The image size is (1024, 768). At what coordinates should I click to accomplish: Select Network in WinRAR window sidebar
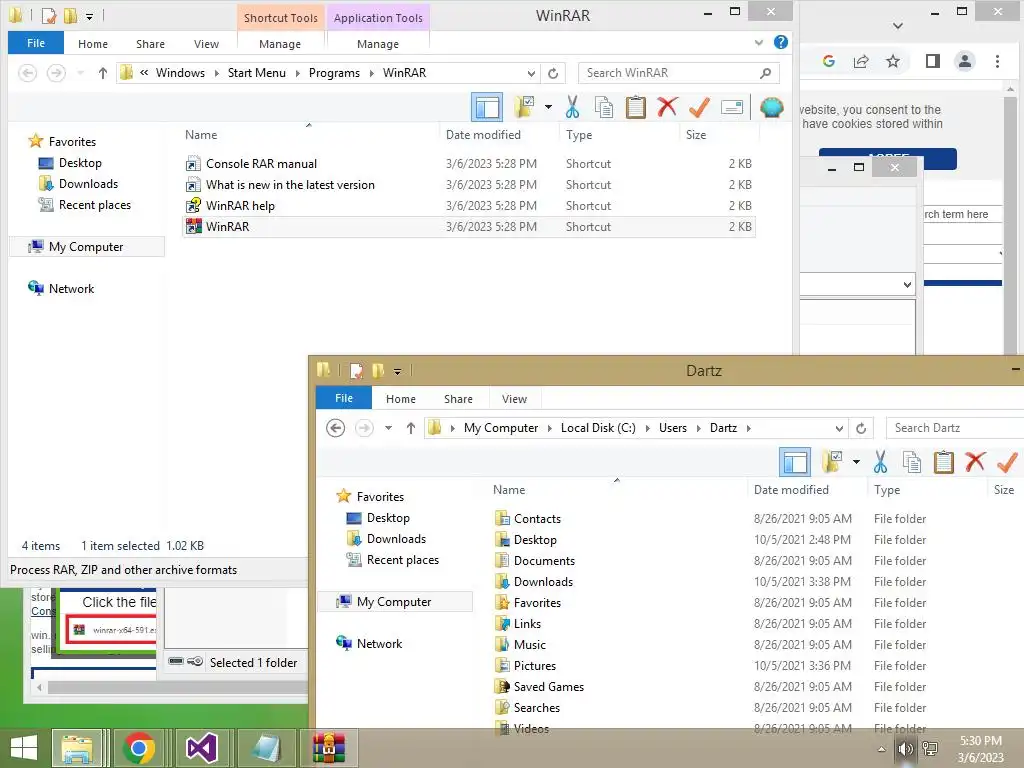coord(71,289)
